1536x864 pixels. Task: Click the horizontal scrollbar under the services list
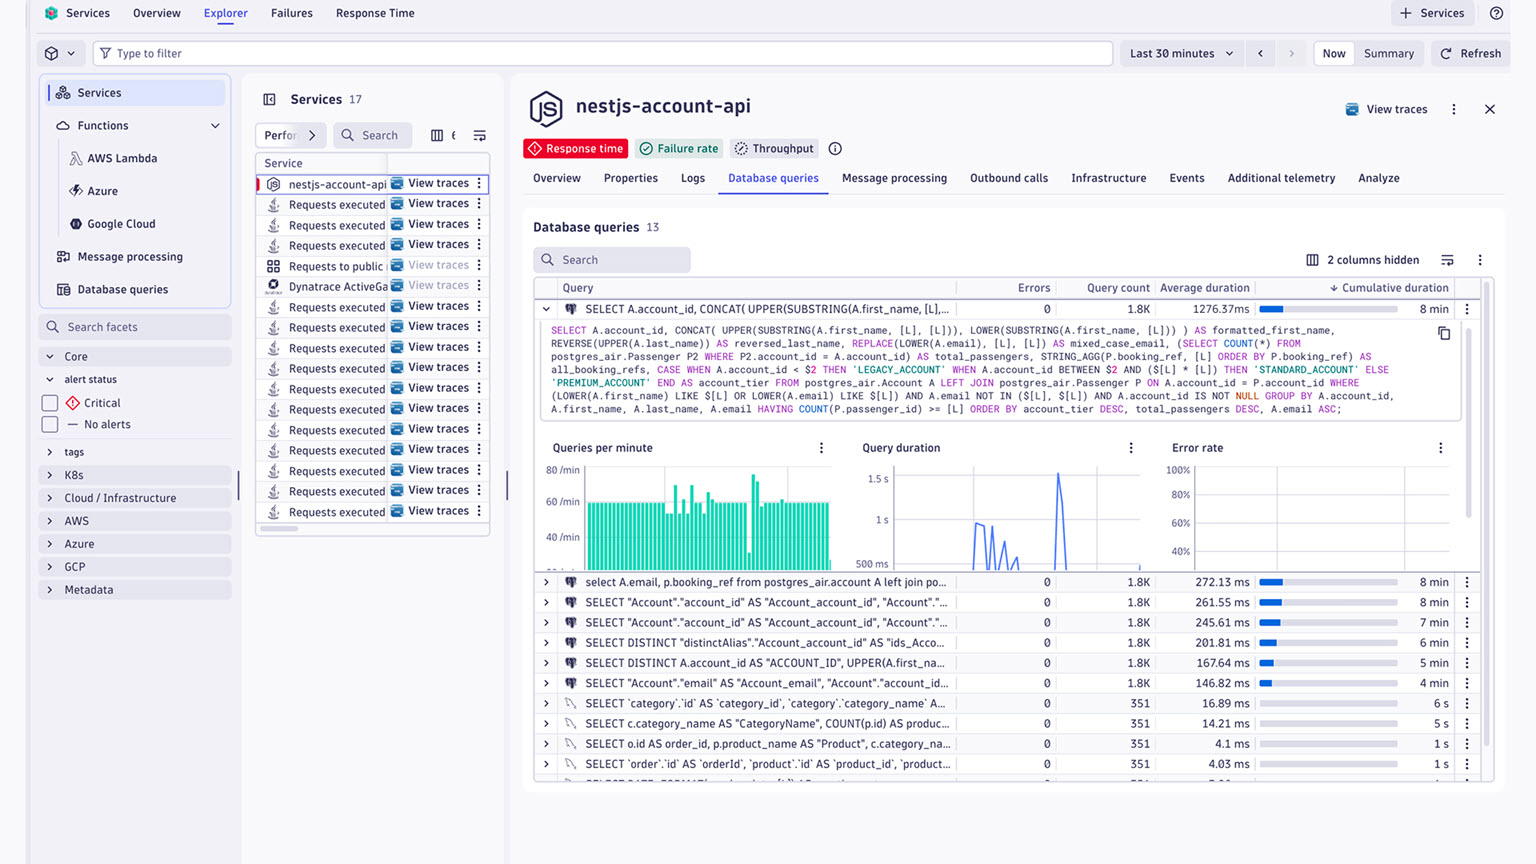(x=279, y=529)
